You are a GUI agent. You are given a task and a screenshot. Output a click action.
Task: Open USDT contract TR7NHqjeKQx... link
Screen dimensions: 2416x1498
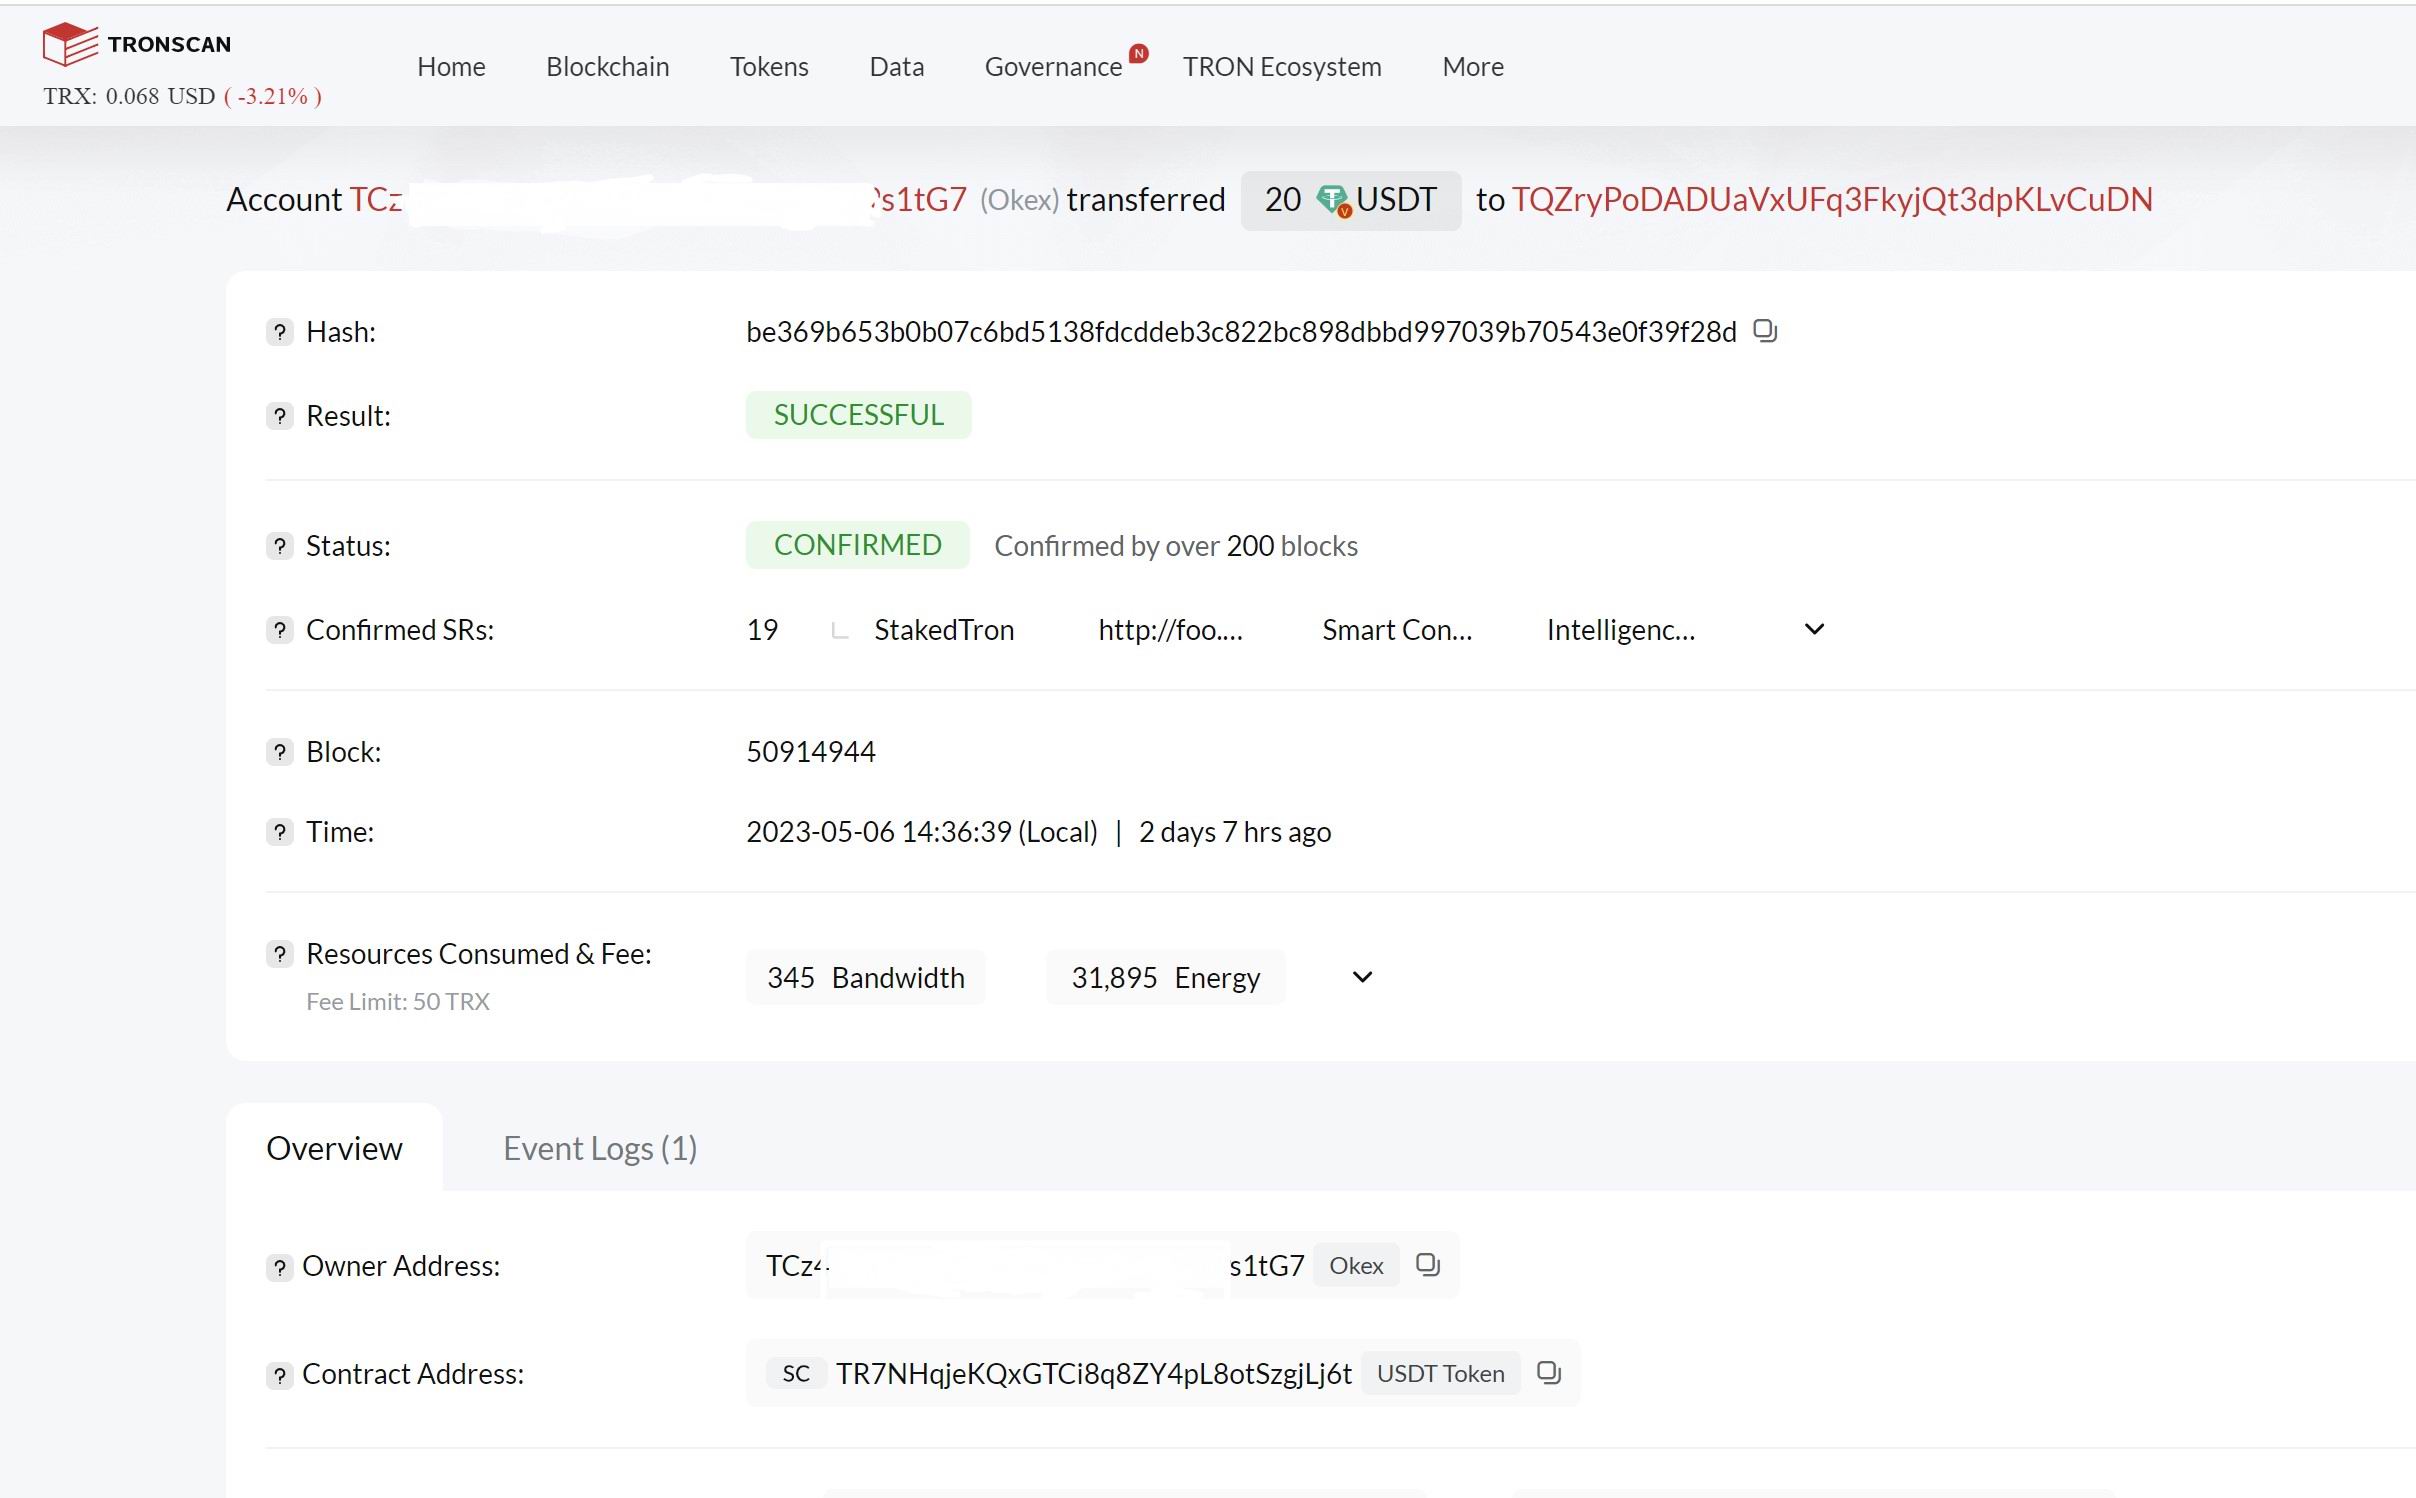point(1093,1374)
